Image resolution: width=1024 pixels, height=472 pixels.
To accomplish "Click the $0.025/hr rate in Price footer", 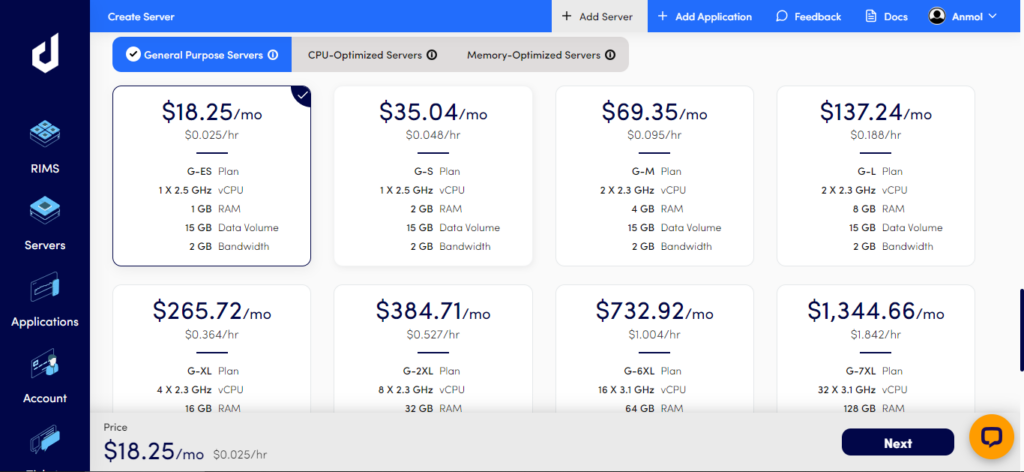I will (240, 454).
